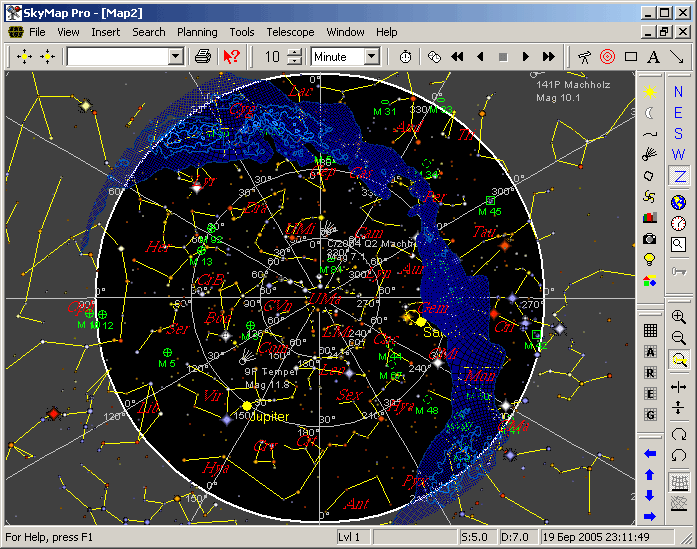Viewport: 697px width, 549px height.
Task: Switch view to West with W
Action: point(678,155)
